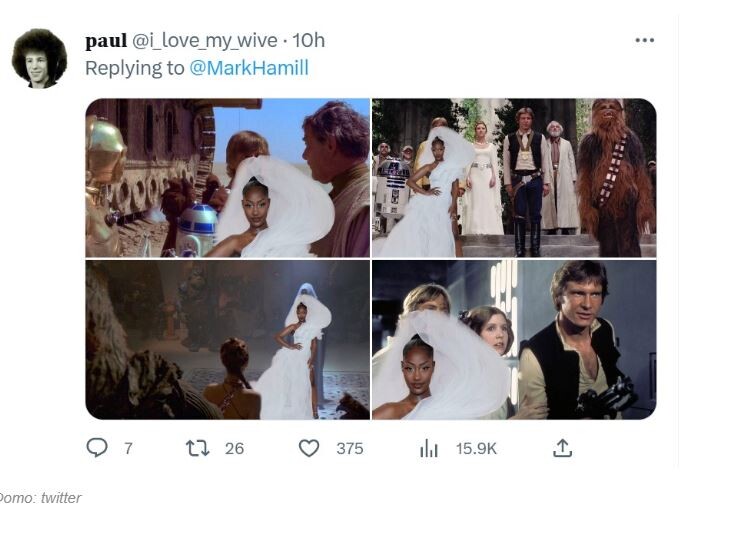Click the like count "375"

pos(349,449)
